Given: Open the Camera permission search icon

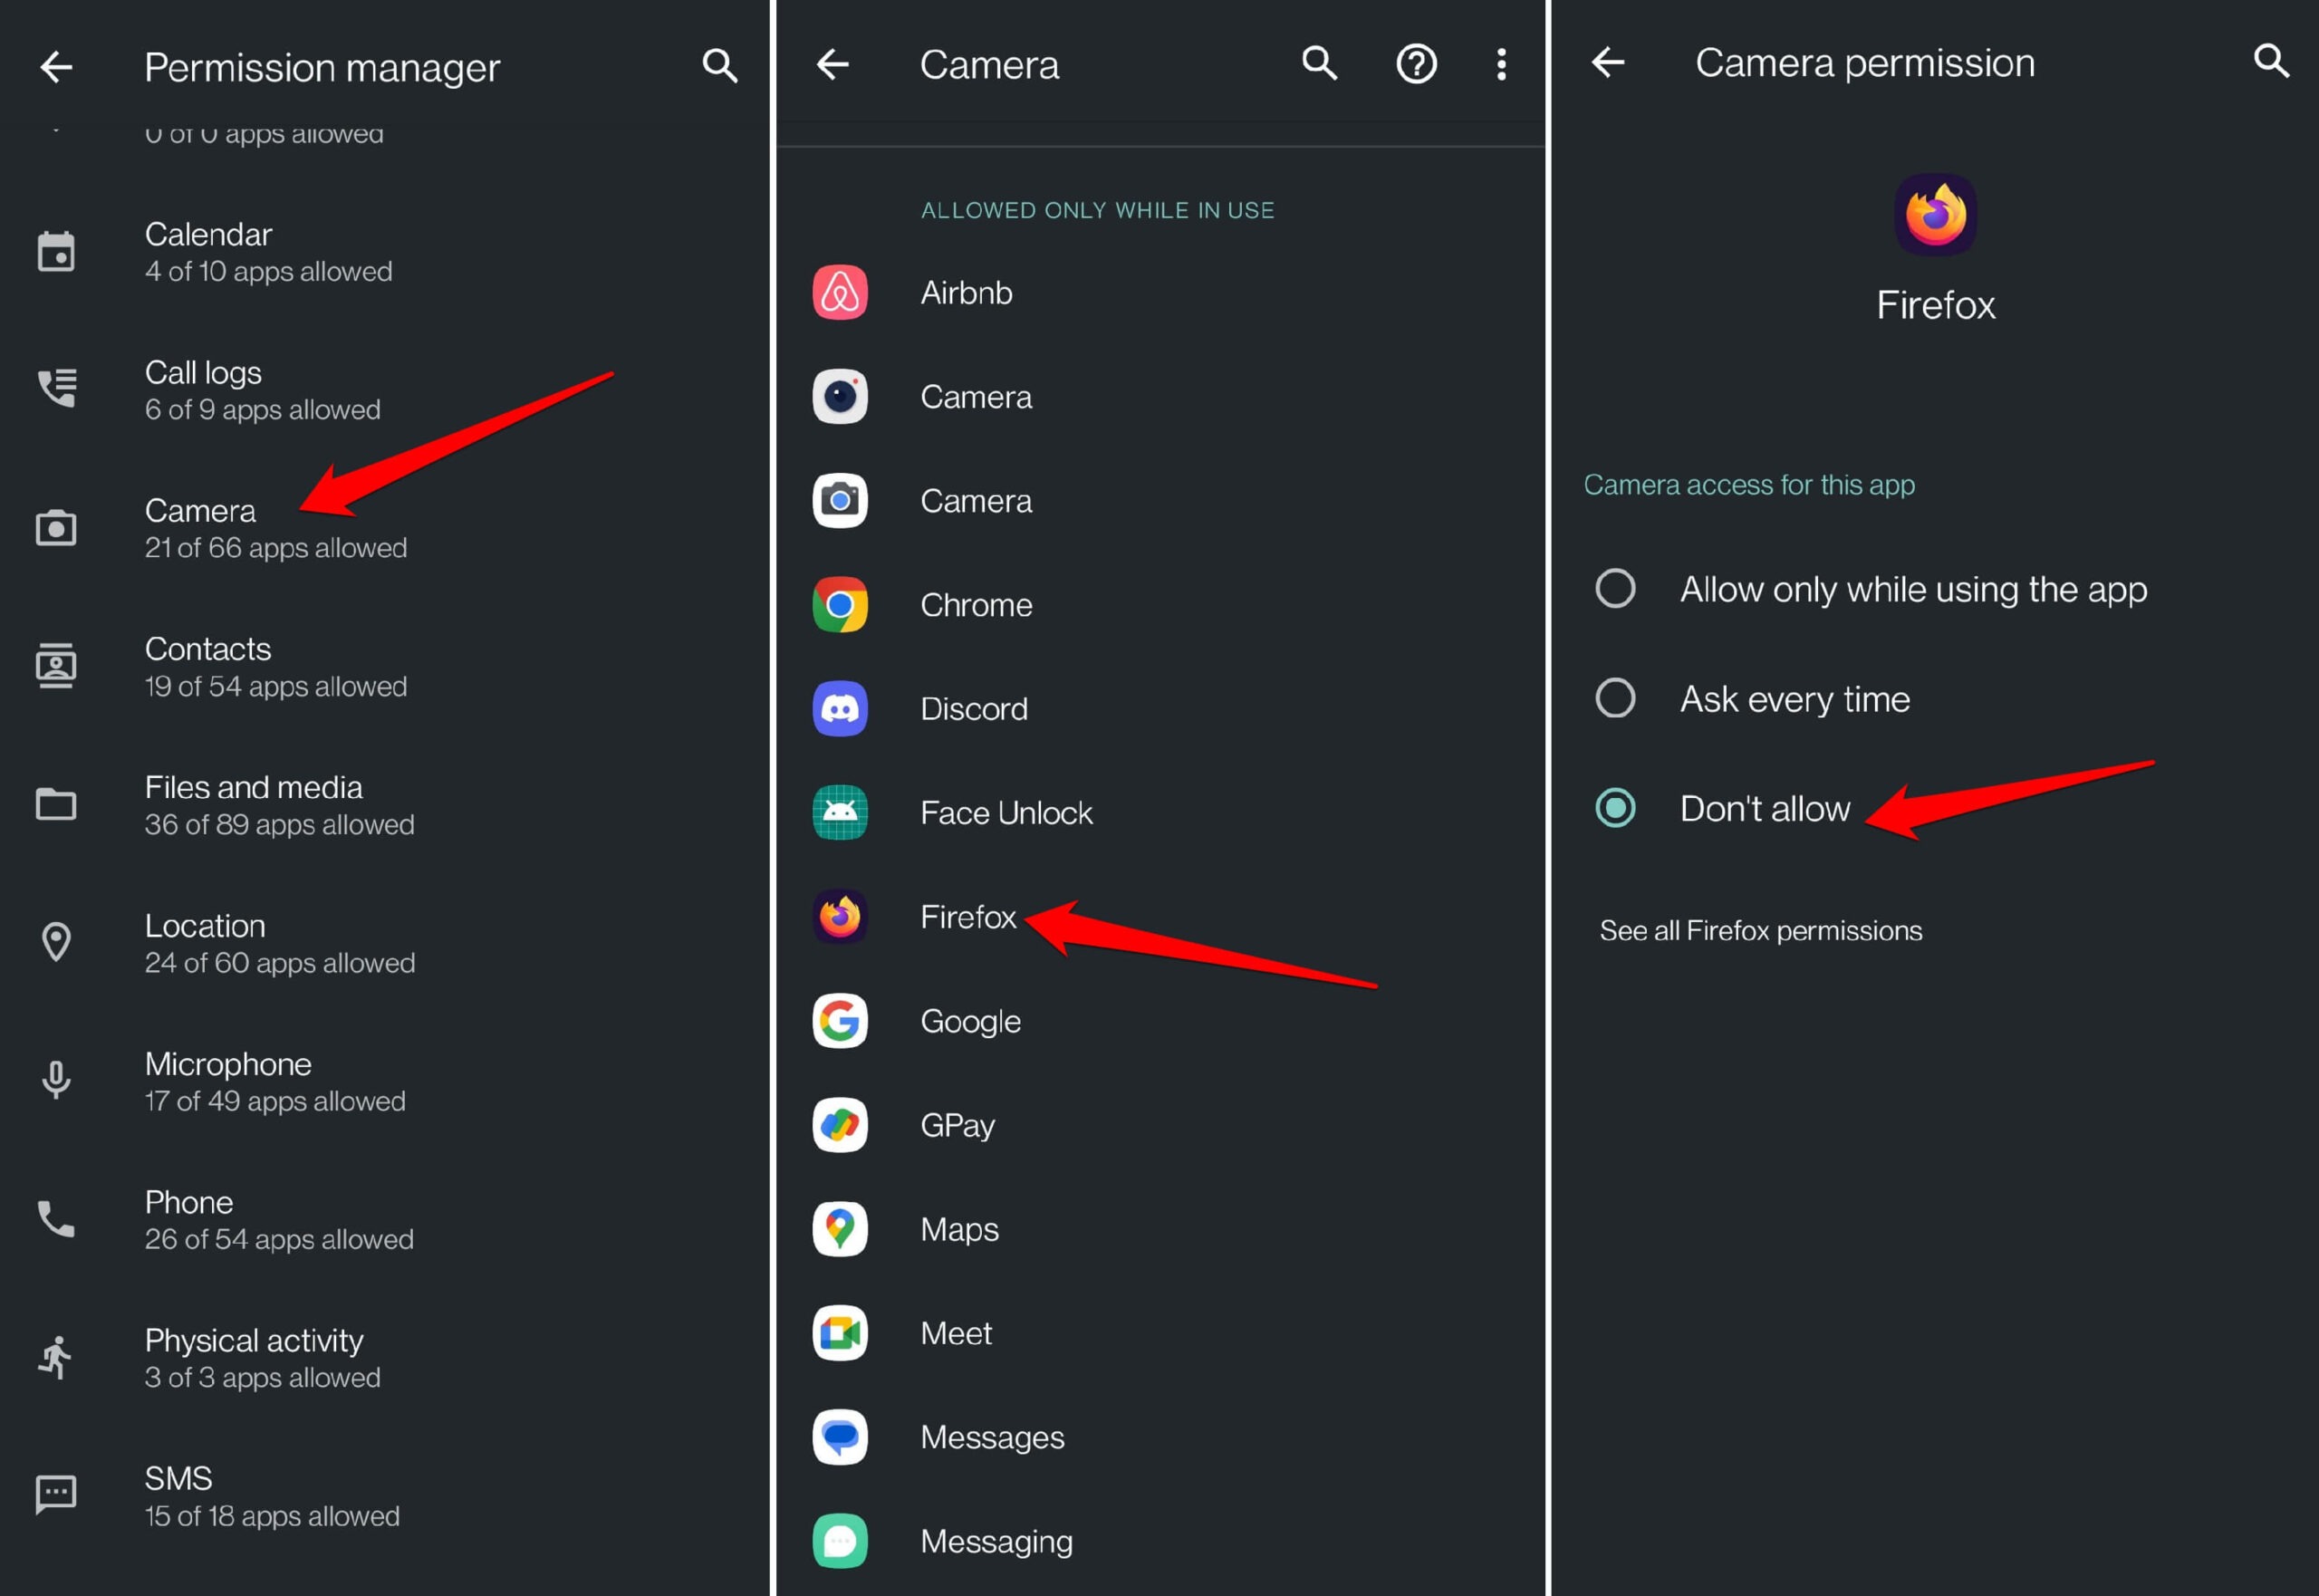Looking at the screenshot, I should 2270,62.
